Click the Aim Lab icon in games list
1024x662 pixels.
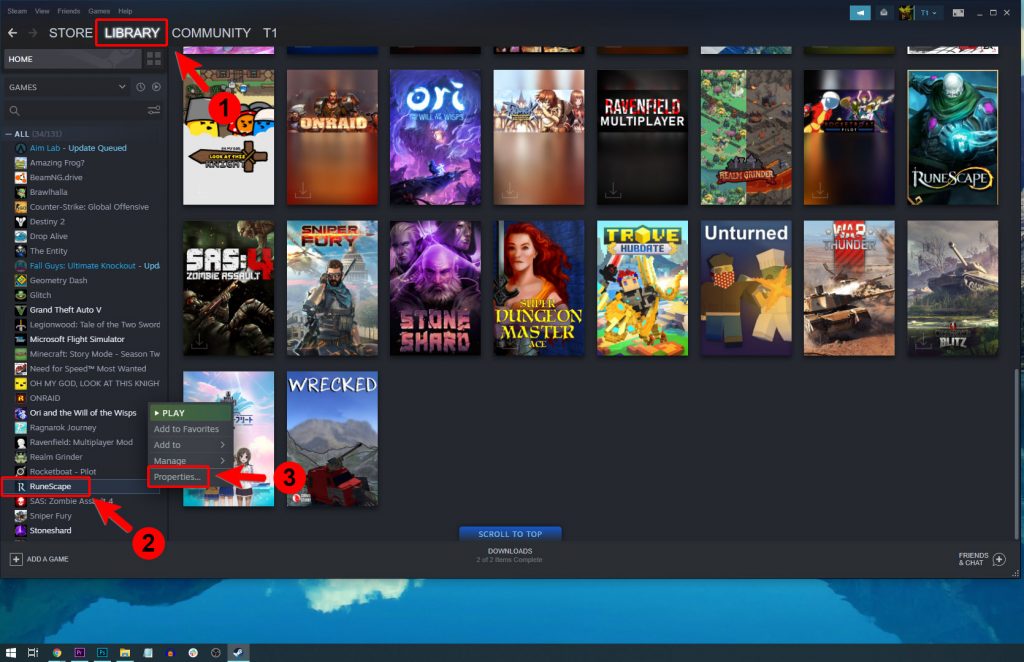tap(21, 148)
